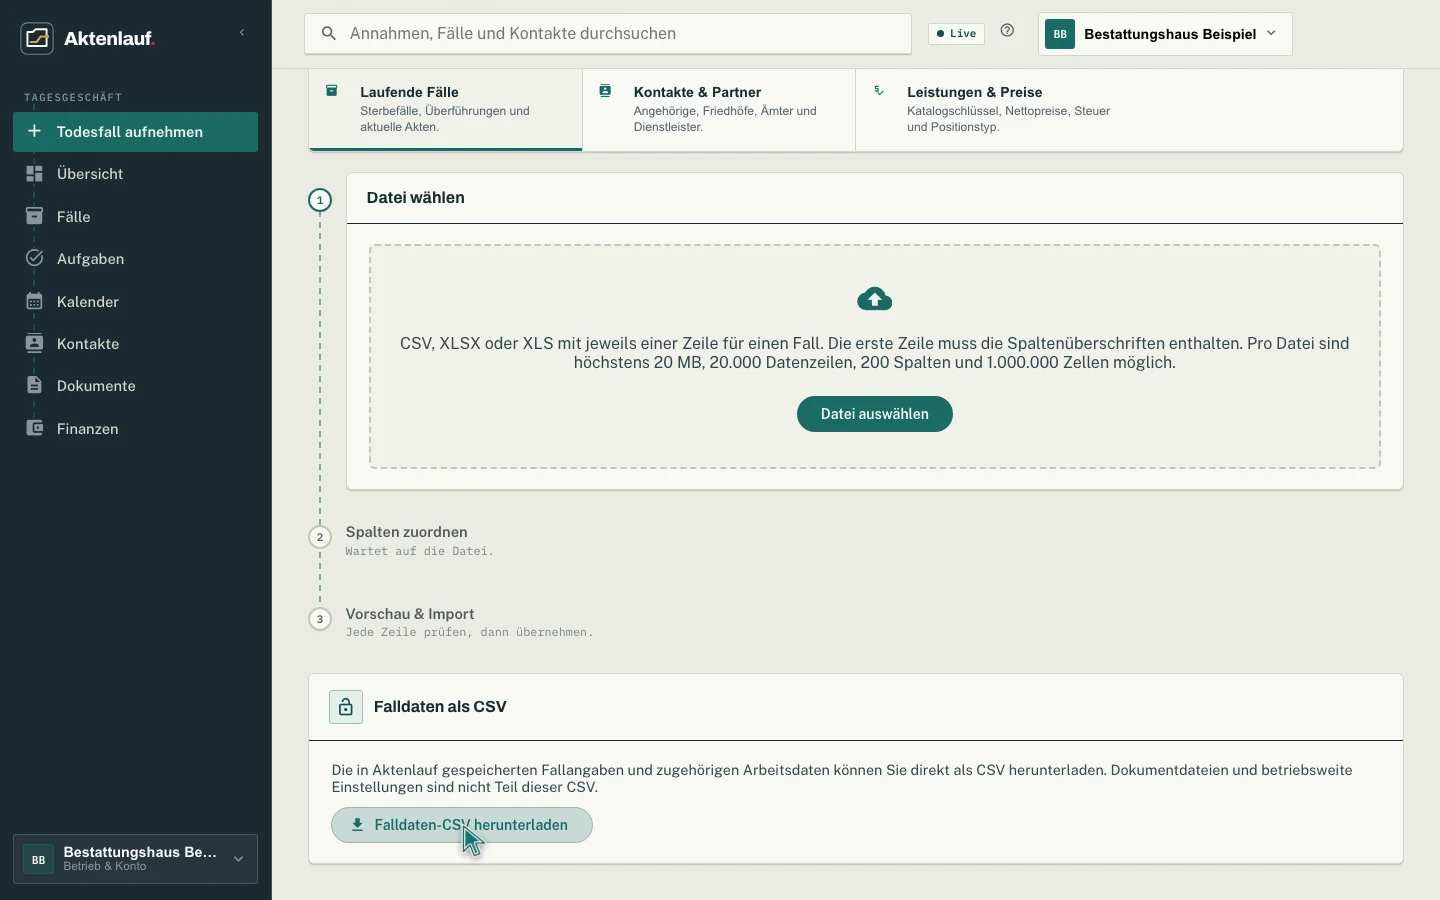Click the Kalender calendar icon
The image size is (1440, 900).
point(35,301)
